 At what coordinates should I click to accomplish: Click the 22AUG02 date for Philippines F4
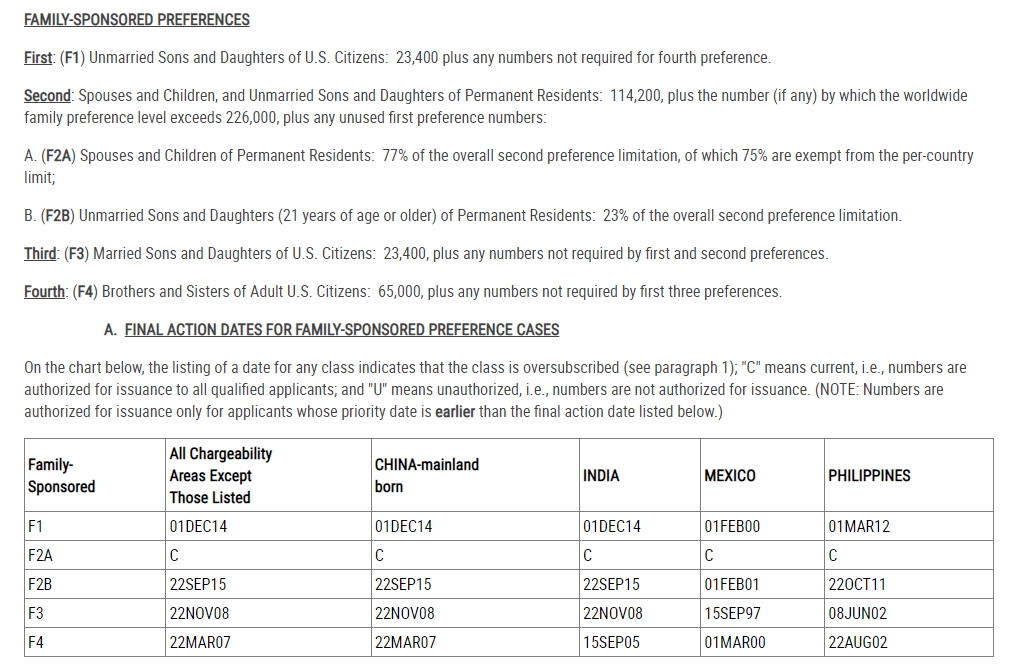858,643
